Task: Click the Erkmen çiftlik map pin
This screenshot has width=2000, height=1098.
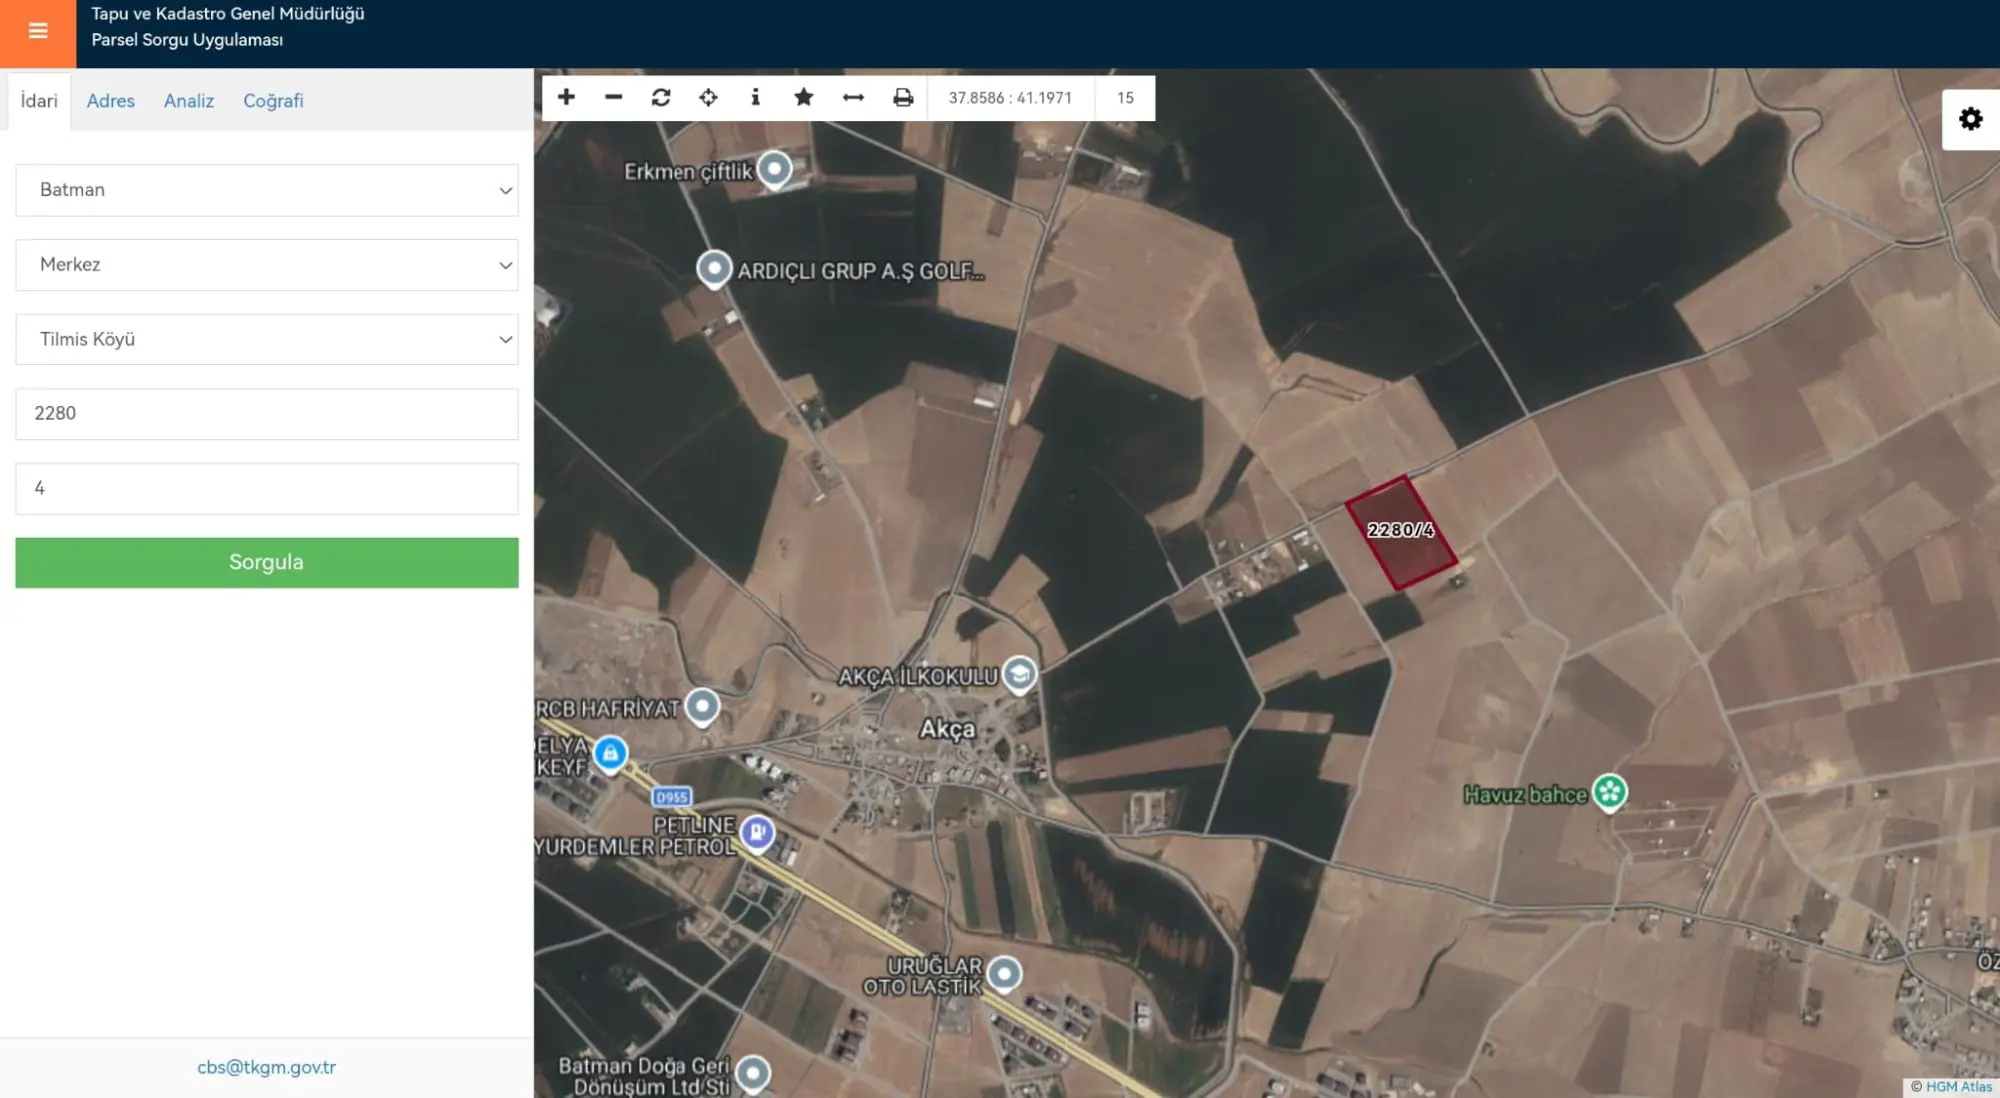Action: coord(775,169)
